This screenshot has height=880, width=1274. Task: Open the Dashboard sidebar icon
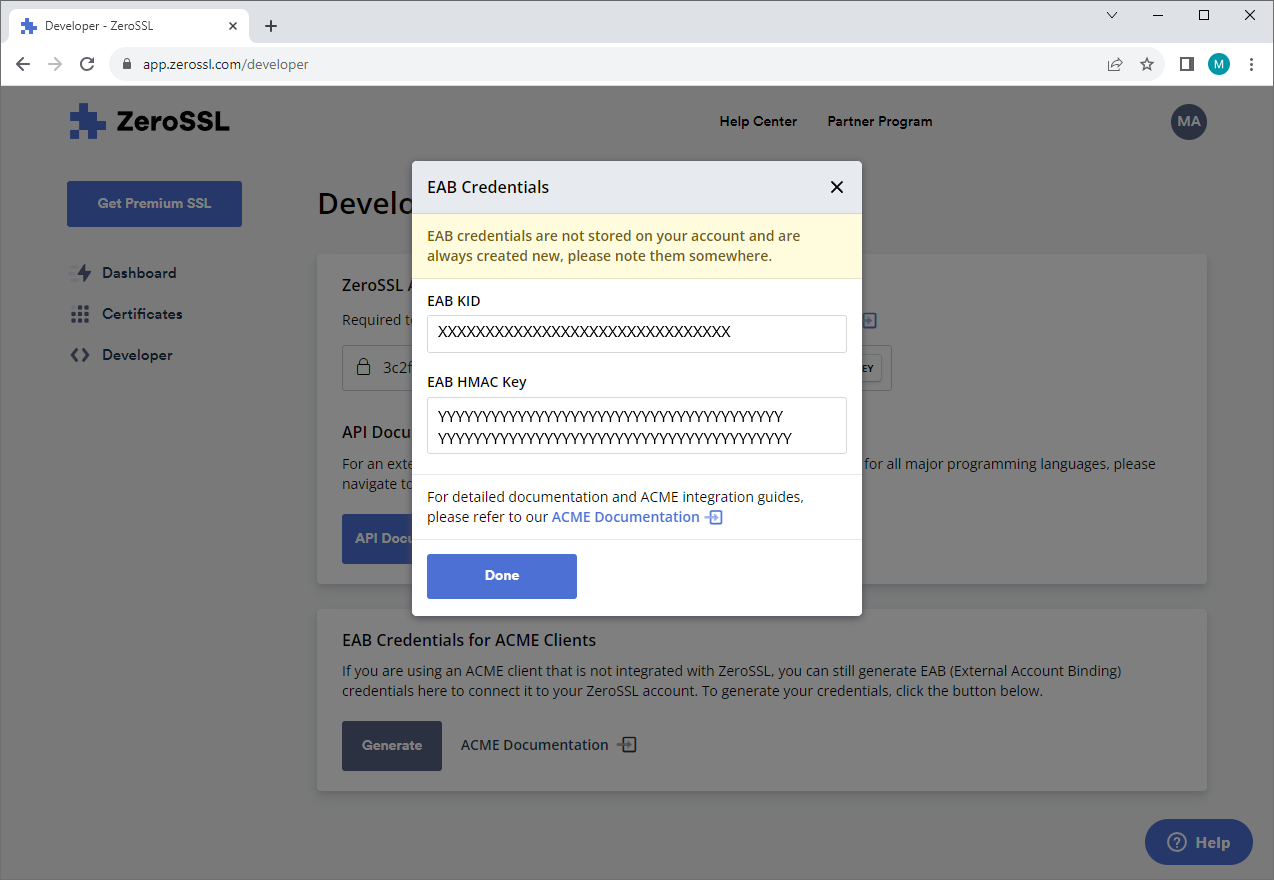80,272
